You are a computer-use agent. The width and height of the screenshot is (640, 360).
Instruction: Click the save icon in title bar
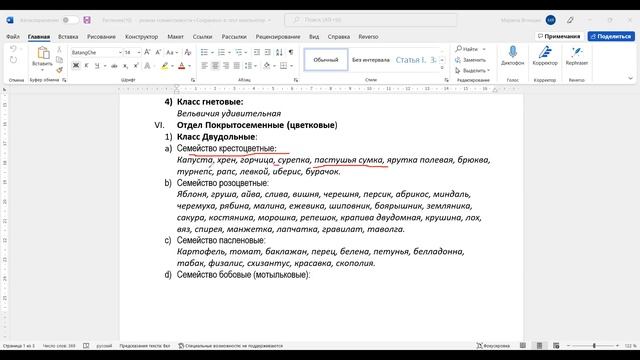(87, 20)
